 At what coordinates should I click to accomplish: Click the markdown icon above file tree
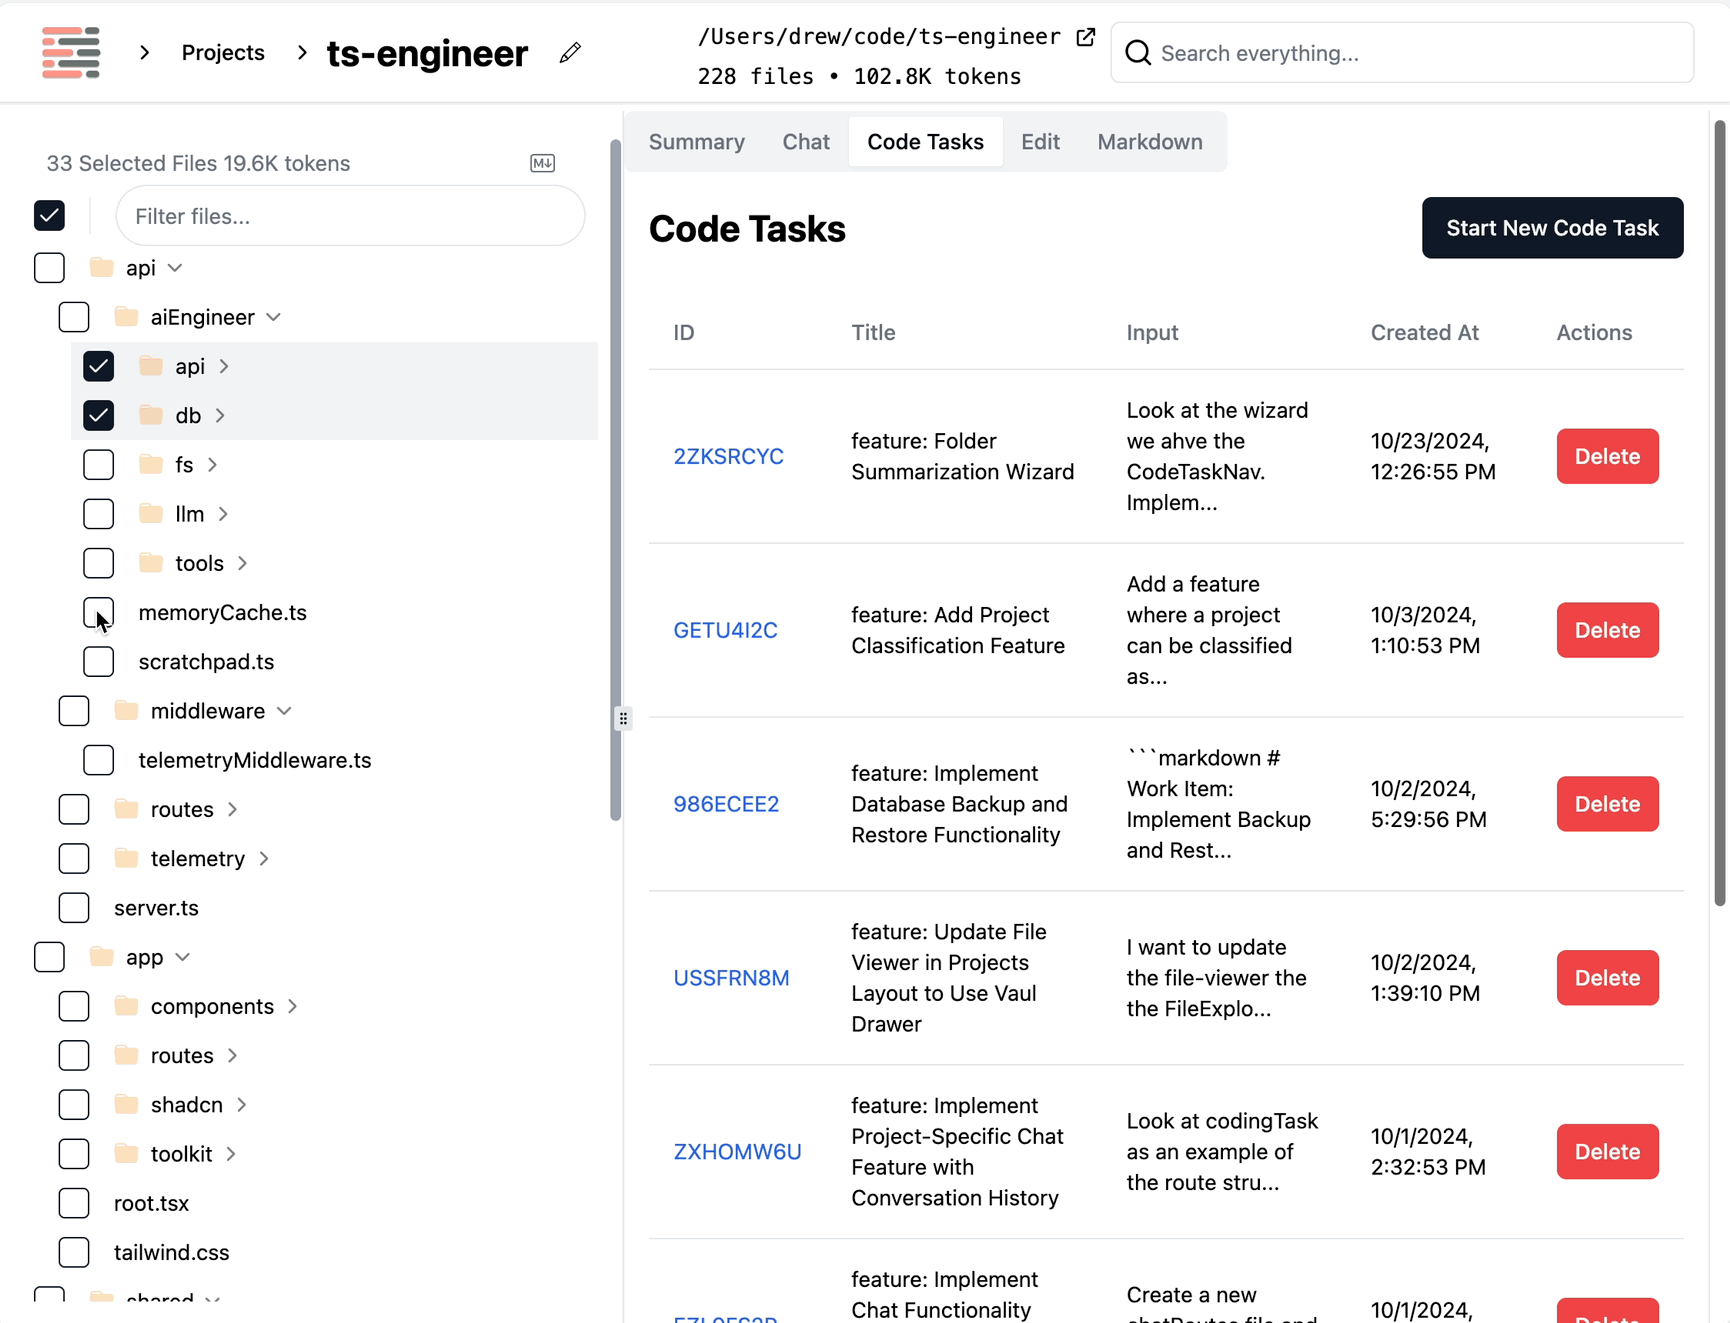tap(542, 163)
